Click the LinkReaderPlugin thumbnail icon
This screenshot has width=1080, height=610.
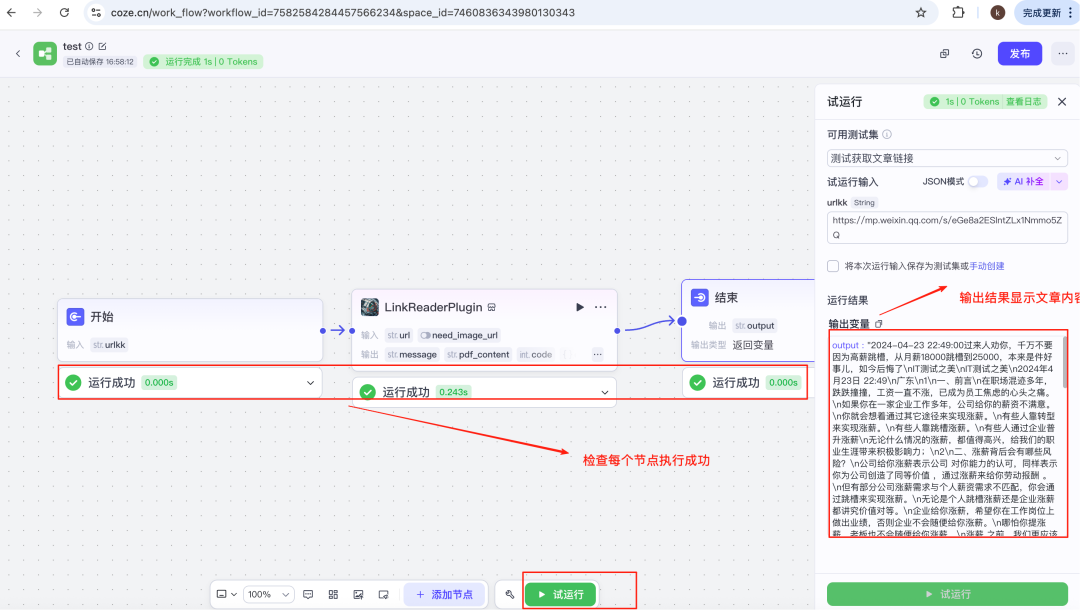coord(370,307)
